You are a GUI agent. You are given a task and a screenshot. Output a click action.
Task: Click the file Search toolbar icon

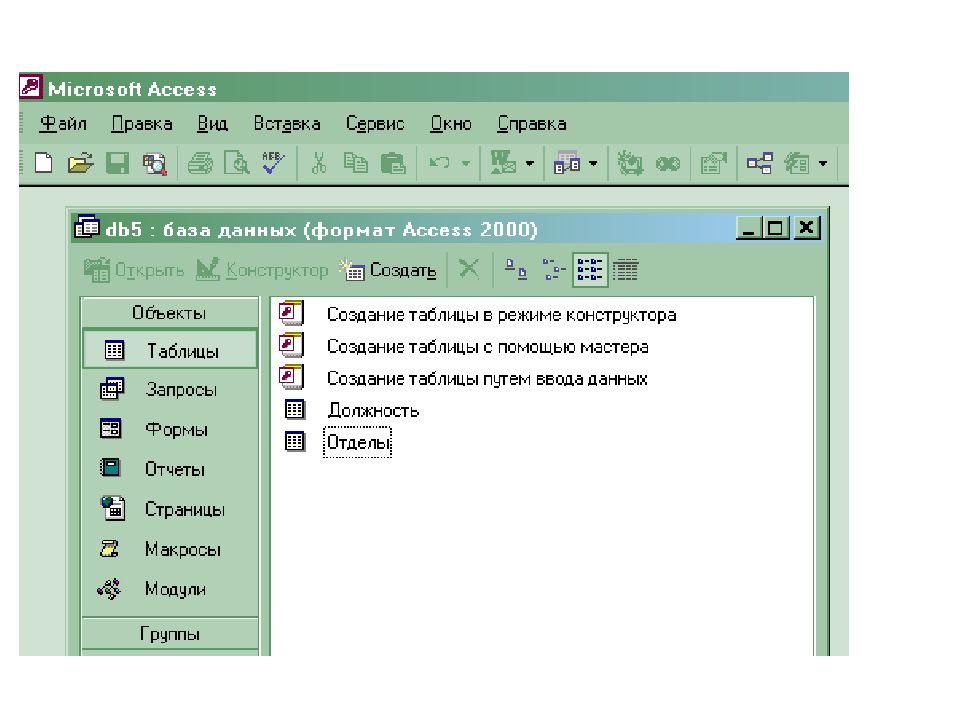click(x=154, y=163)
